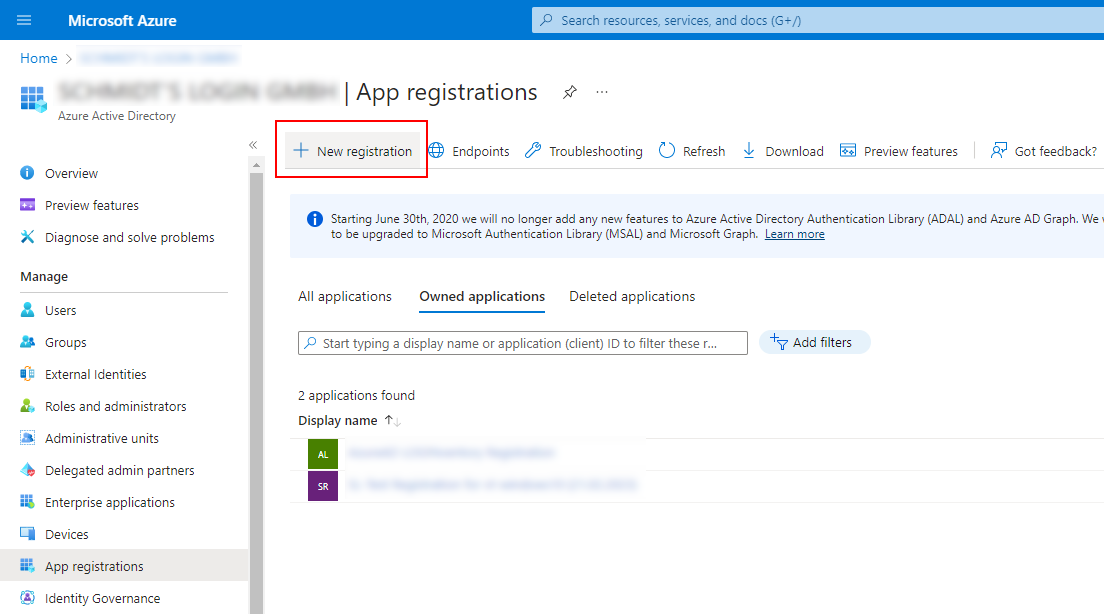Image resolution: width=1104 pixels, height=614 pixels.
Task: Open Roles and administrators
Action: point(115,406)
